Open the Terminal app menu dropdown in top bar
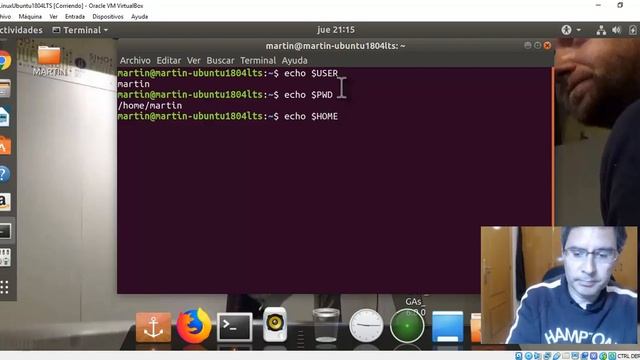 (80, 30)
